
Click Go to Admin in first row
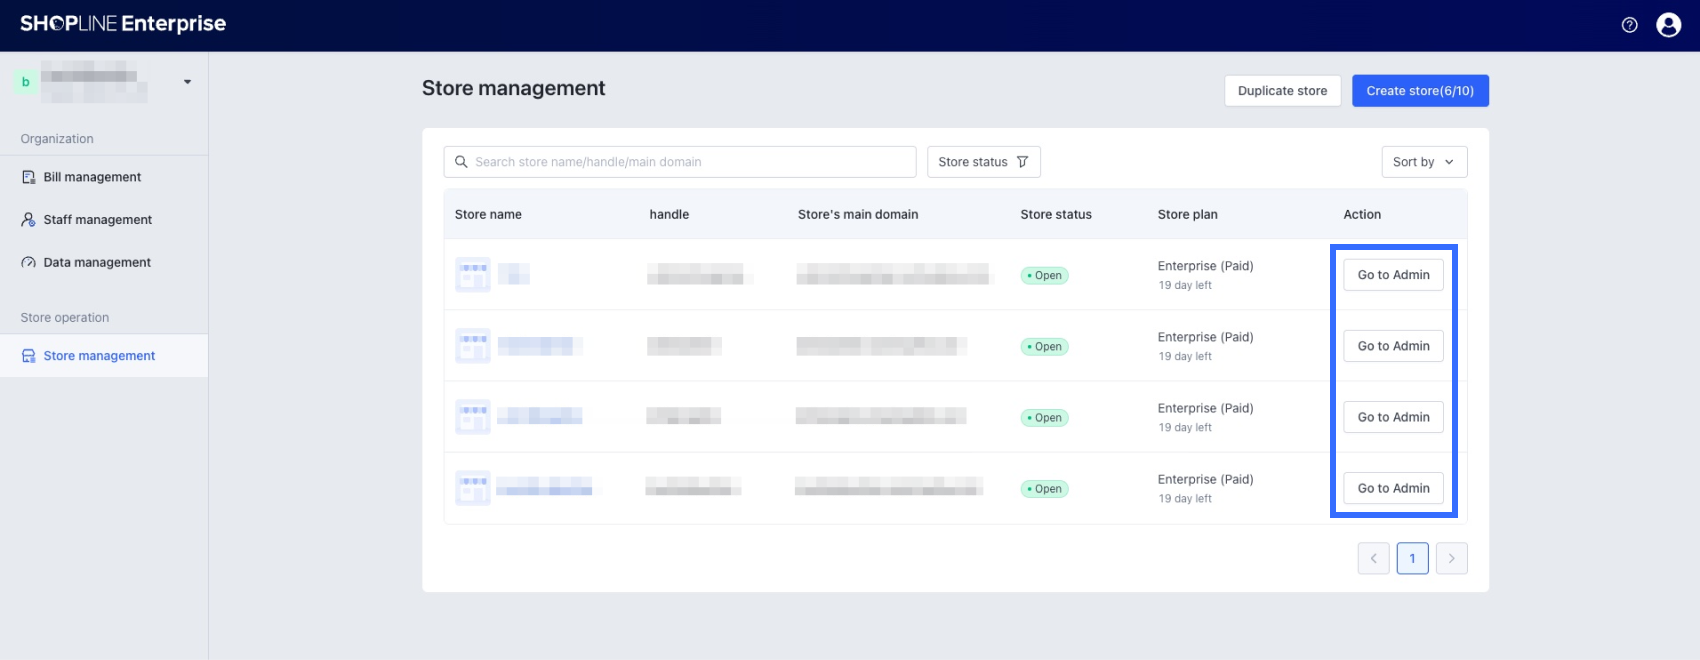click(1394, 275)
